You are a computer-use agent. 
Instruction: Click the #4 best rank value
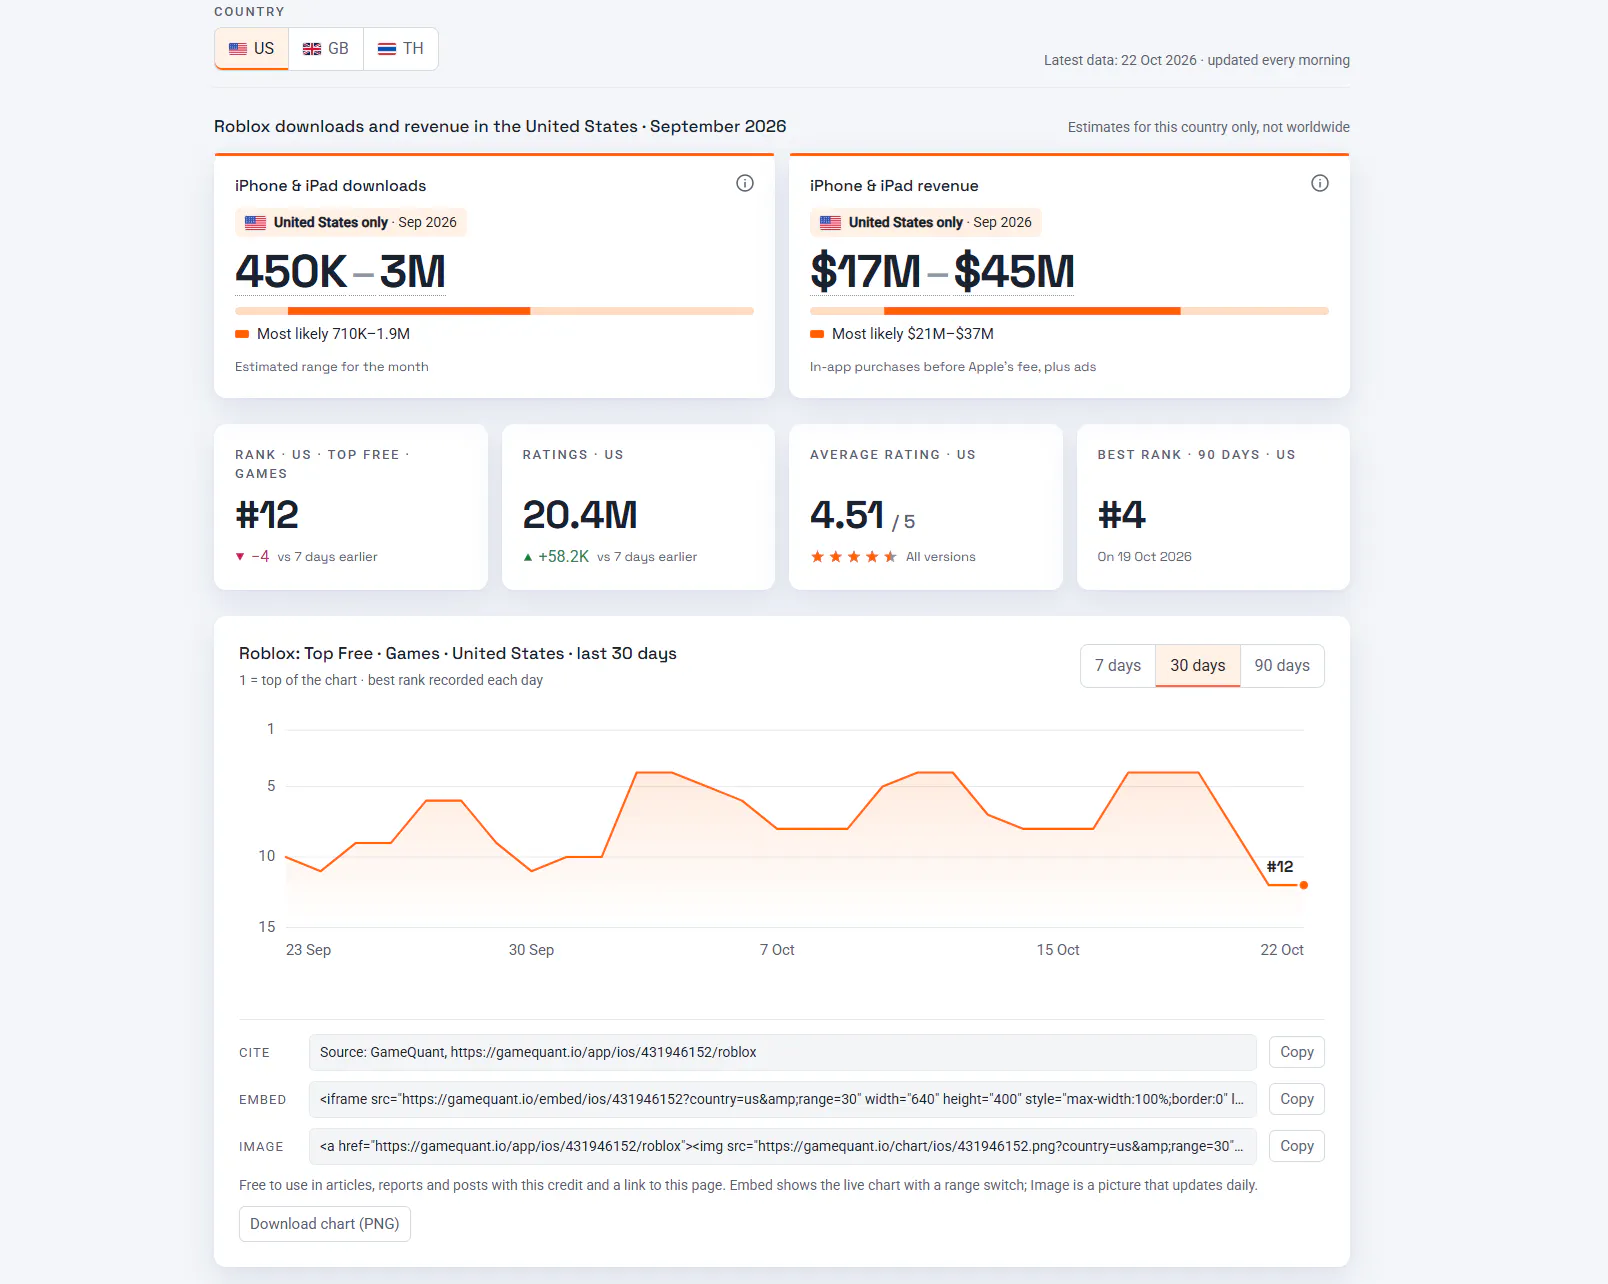(x=1122, y=515)
